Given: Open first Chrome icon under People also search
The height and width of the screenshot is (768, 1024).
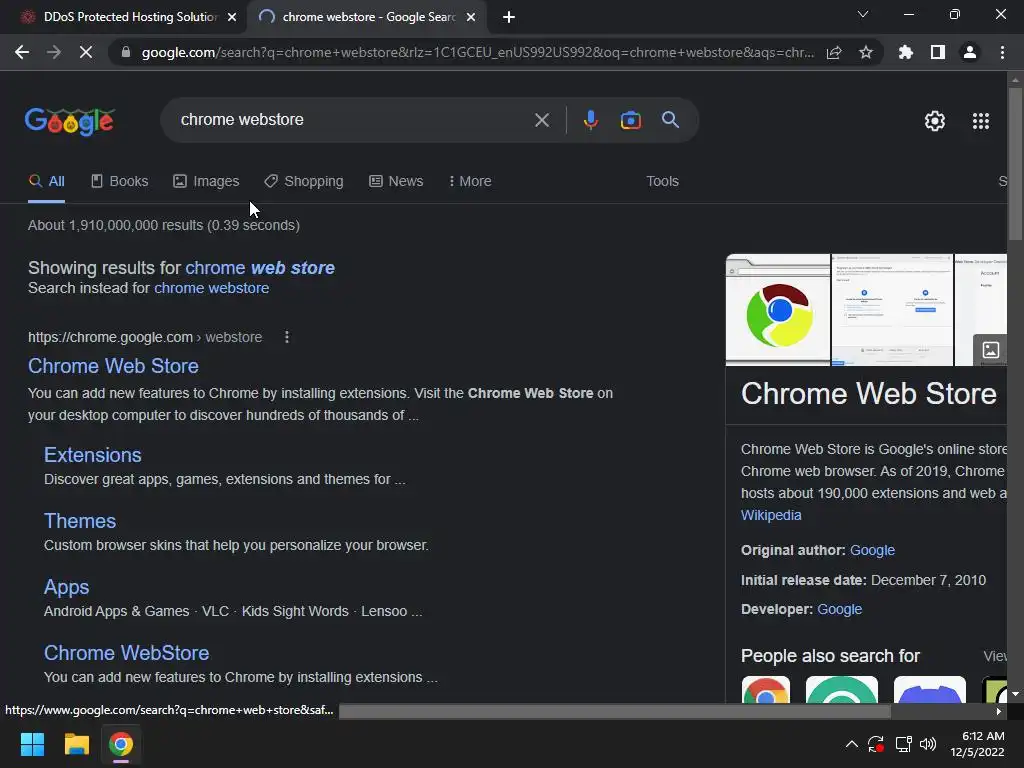Looking at the screenshot, I should (766, 690).
